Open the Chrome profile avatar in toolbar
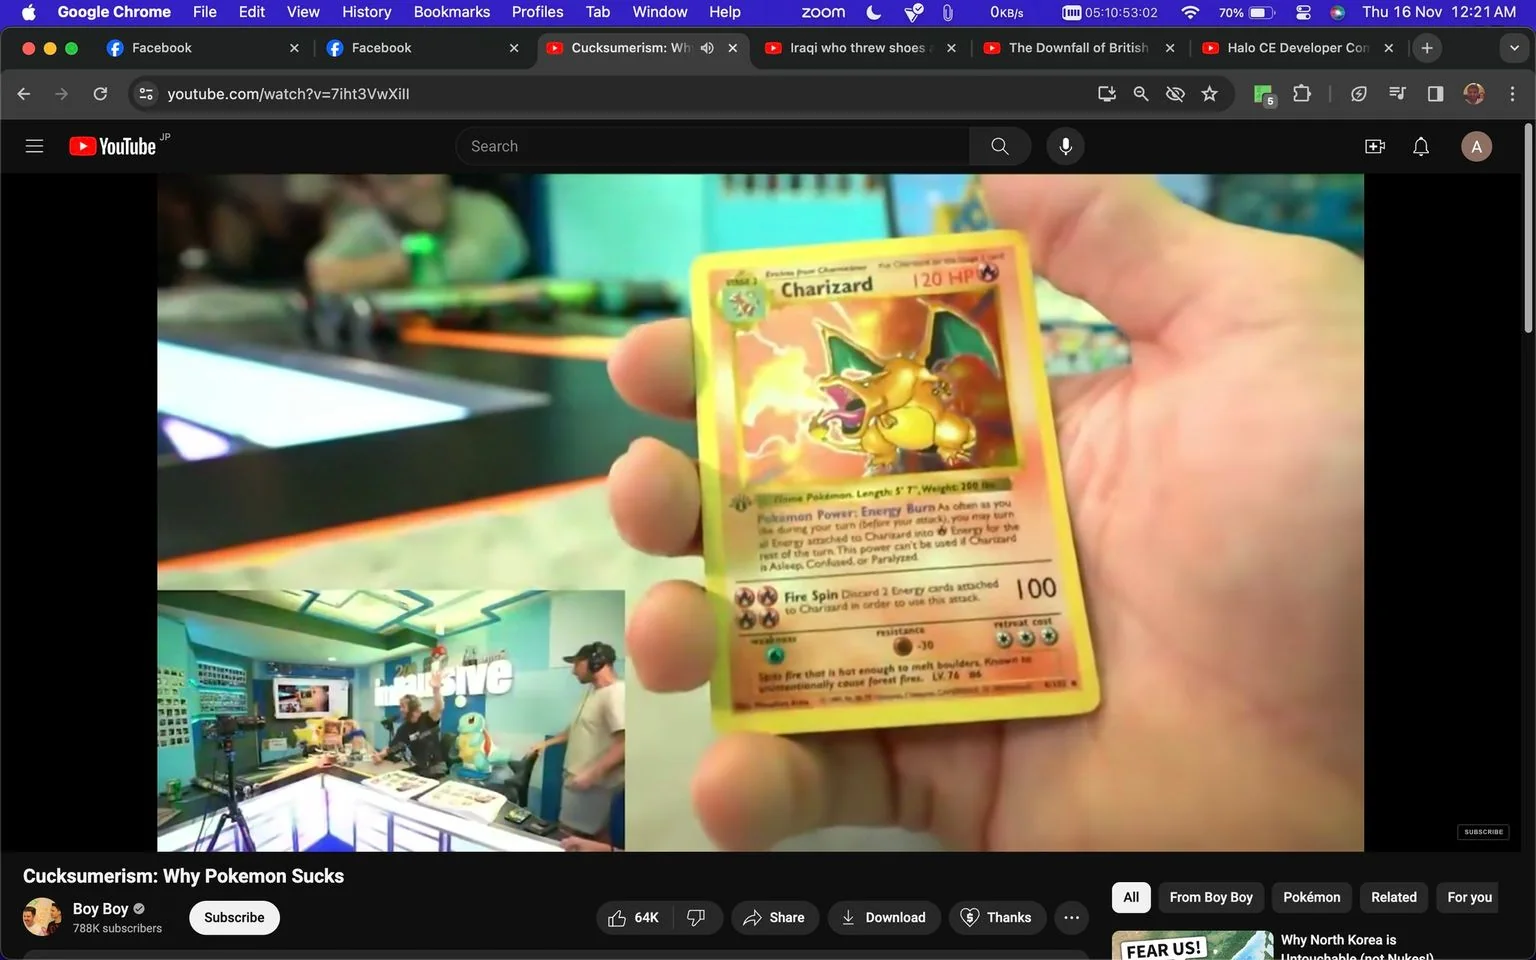This screenshot has width=1536, height=960. 1474,94
